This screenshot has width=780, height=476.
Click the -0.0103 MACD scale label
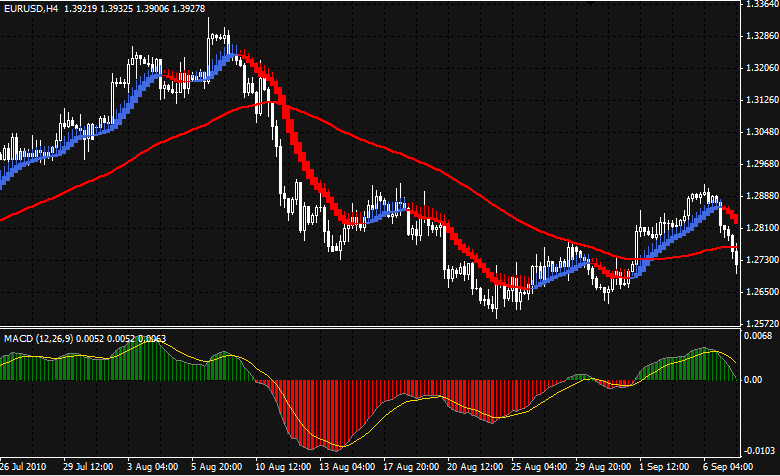coord(759,451)
